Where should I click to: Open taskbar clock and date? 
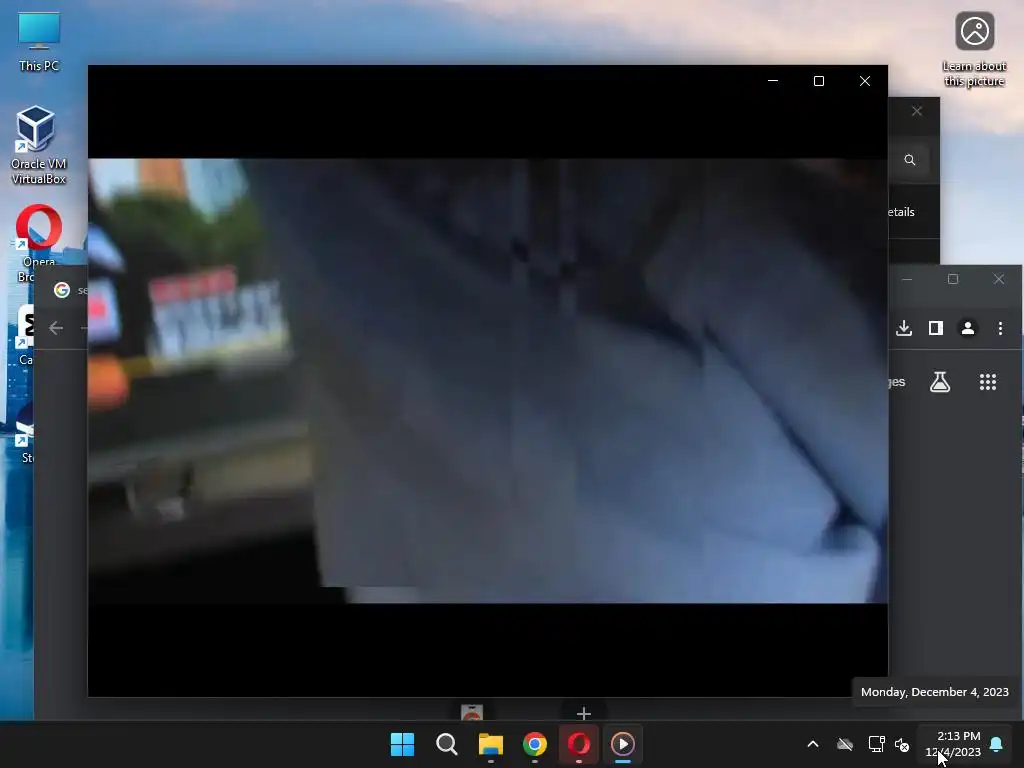click(x=953, y=744)
